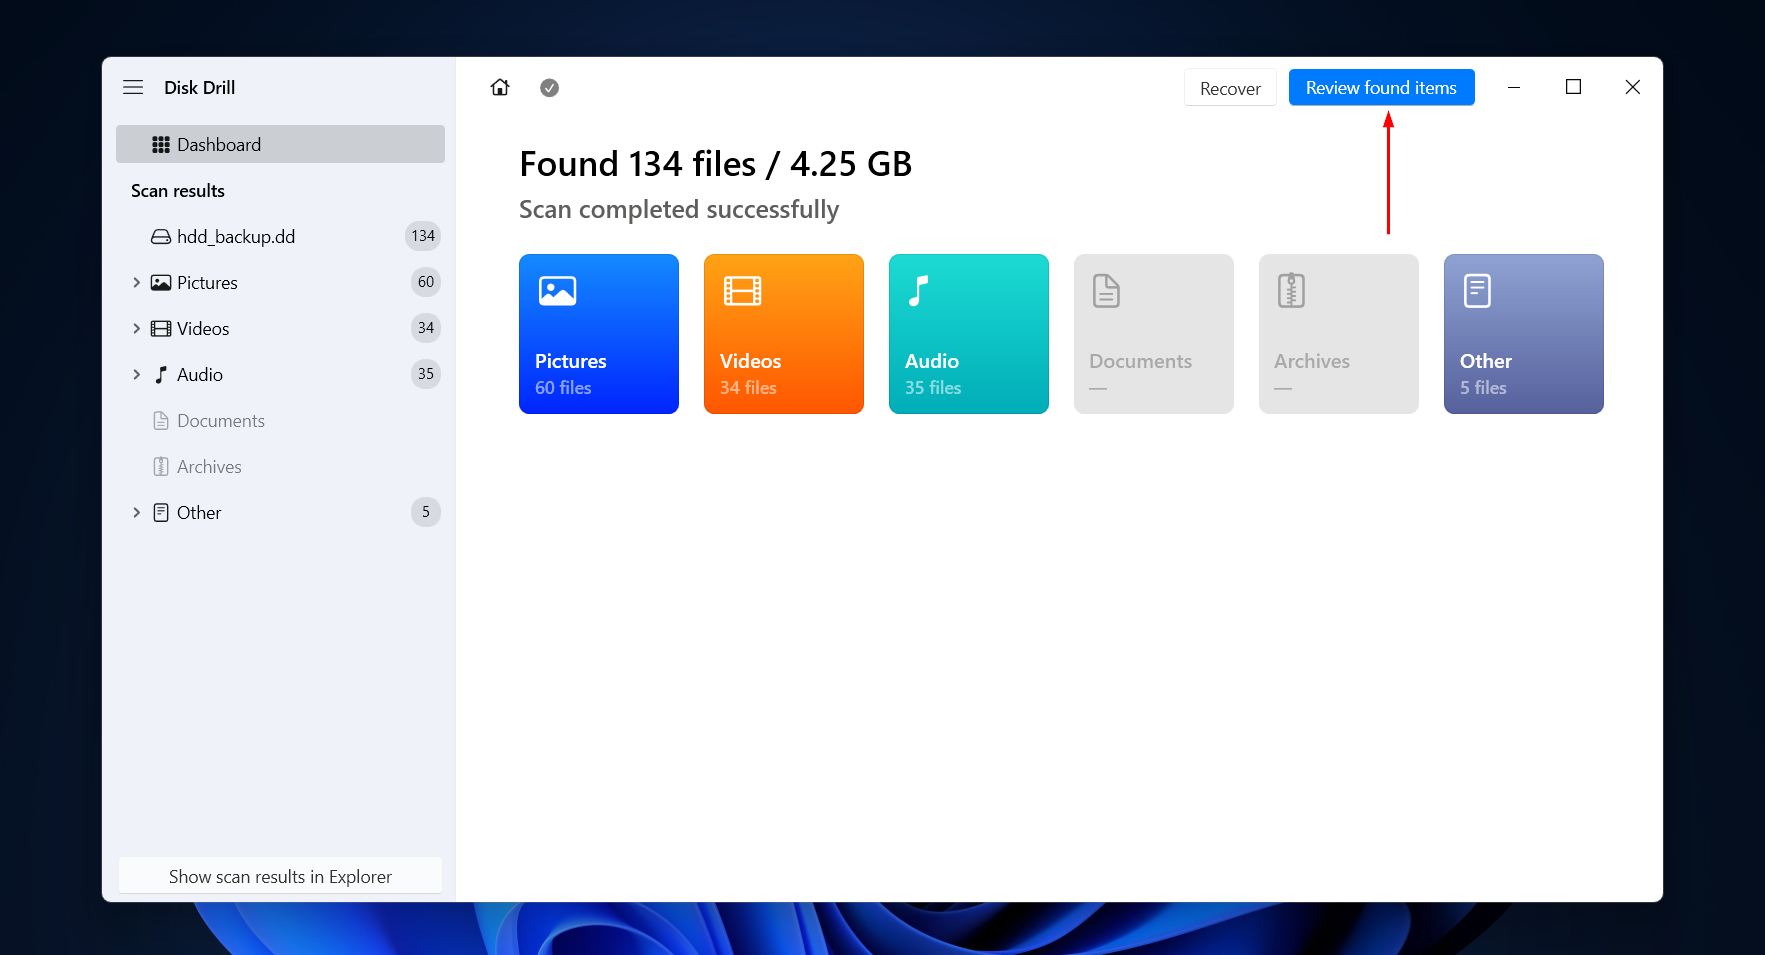Screen dimensions: 1765x955
Task: Click the greyed-out Documents tile
Action: [x=1153, y=334]
